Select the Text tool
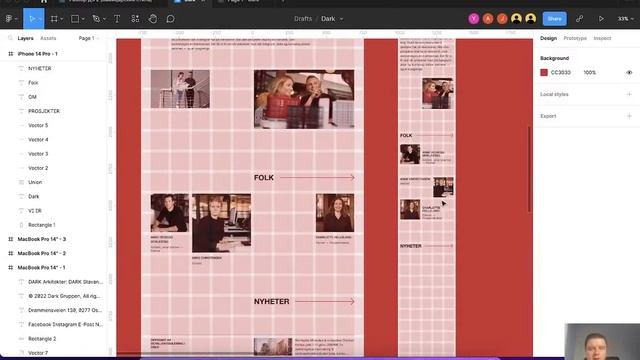The width and height of the screenshot is (640, 360). (x=117, y=19)
